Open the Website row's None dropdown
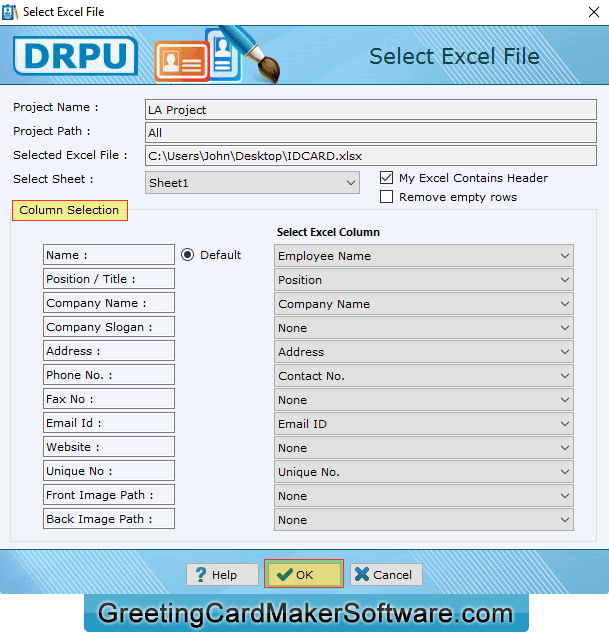 (424, 447)
